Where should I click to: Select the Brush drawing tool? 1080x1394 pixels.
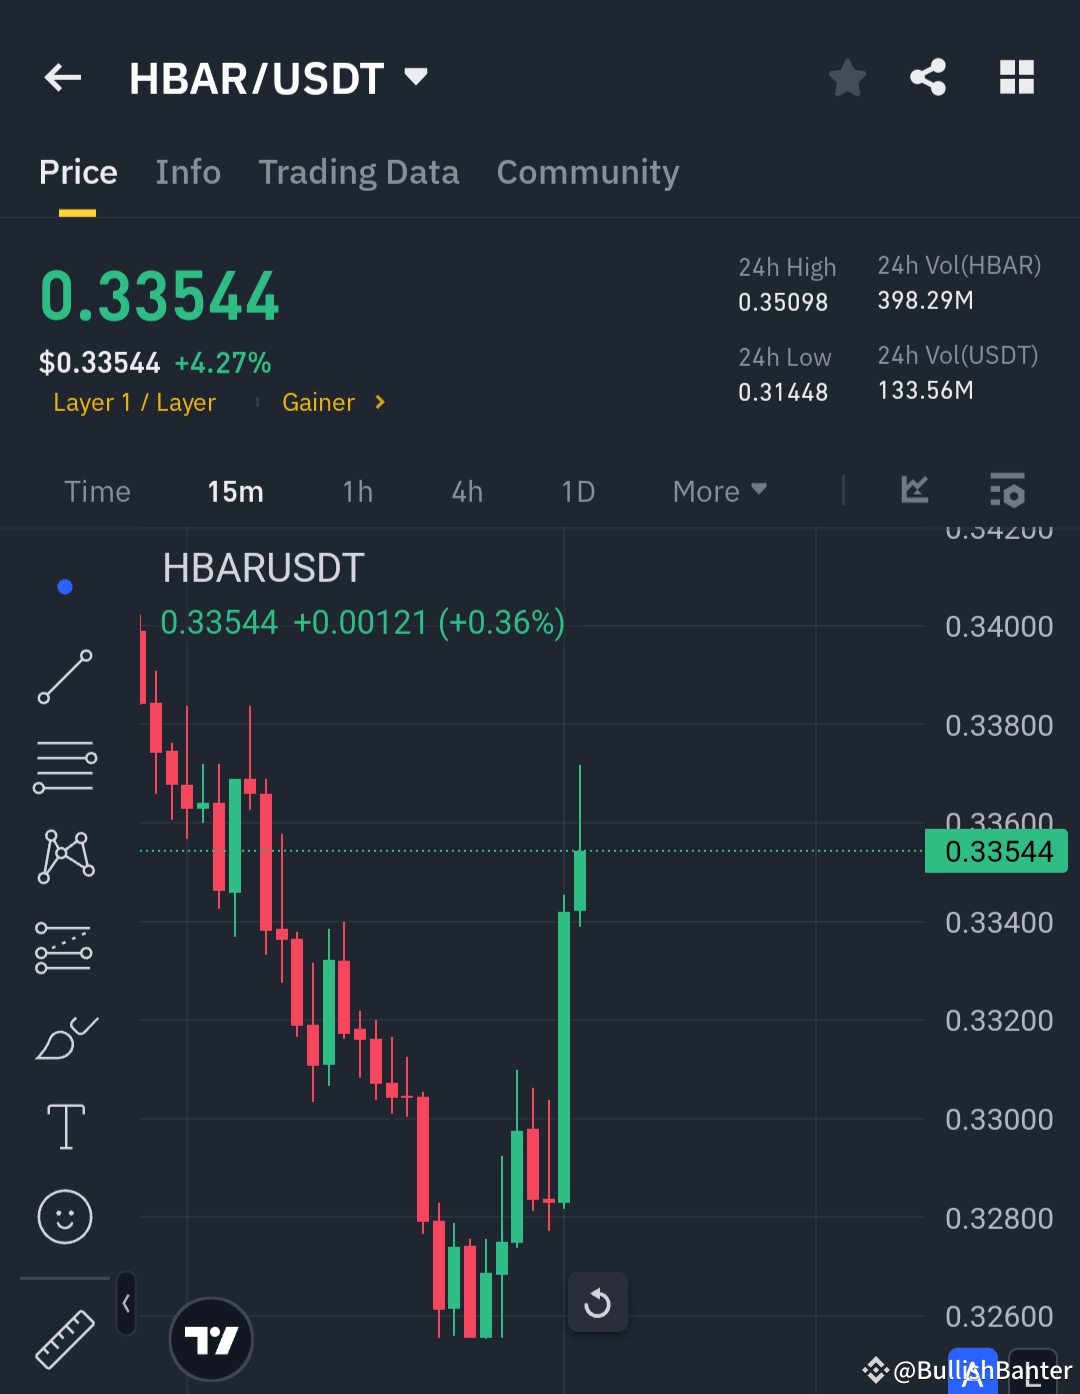[x=65, y=1038]
